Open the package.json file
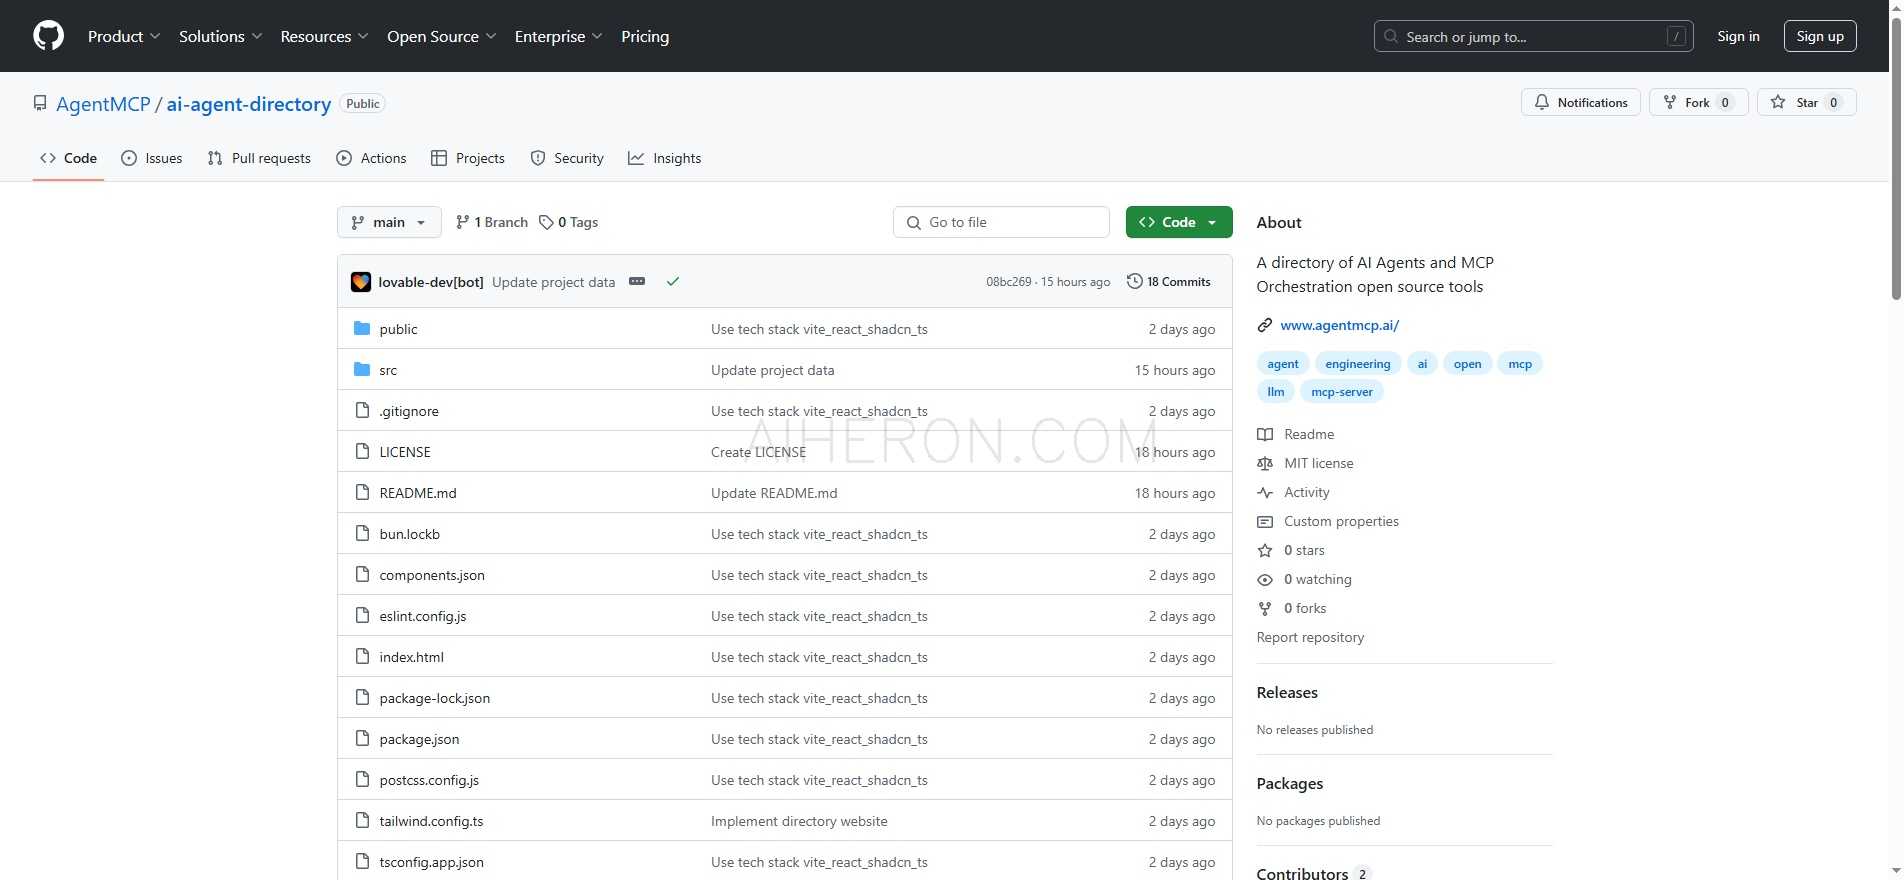The image size is (1904, 880). click(419, 739)
